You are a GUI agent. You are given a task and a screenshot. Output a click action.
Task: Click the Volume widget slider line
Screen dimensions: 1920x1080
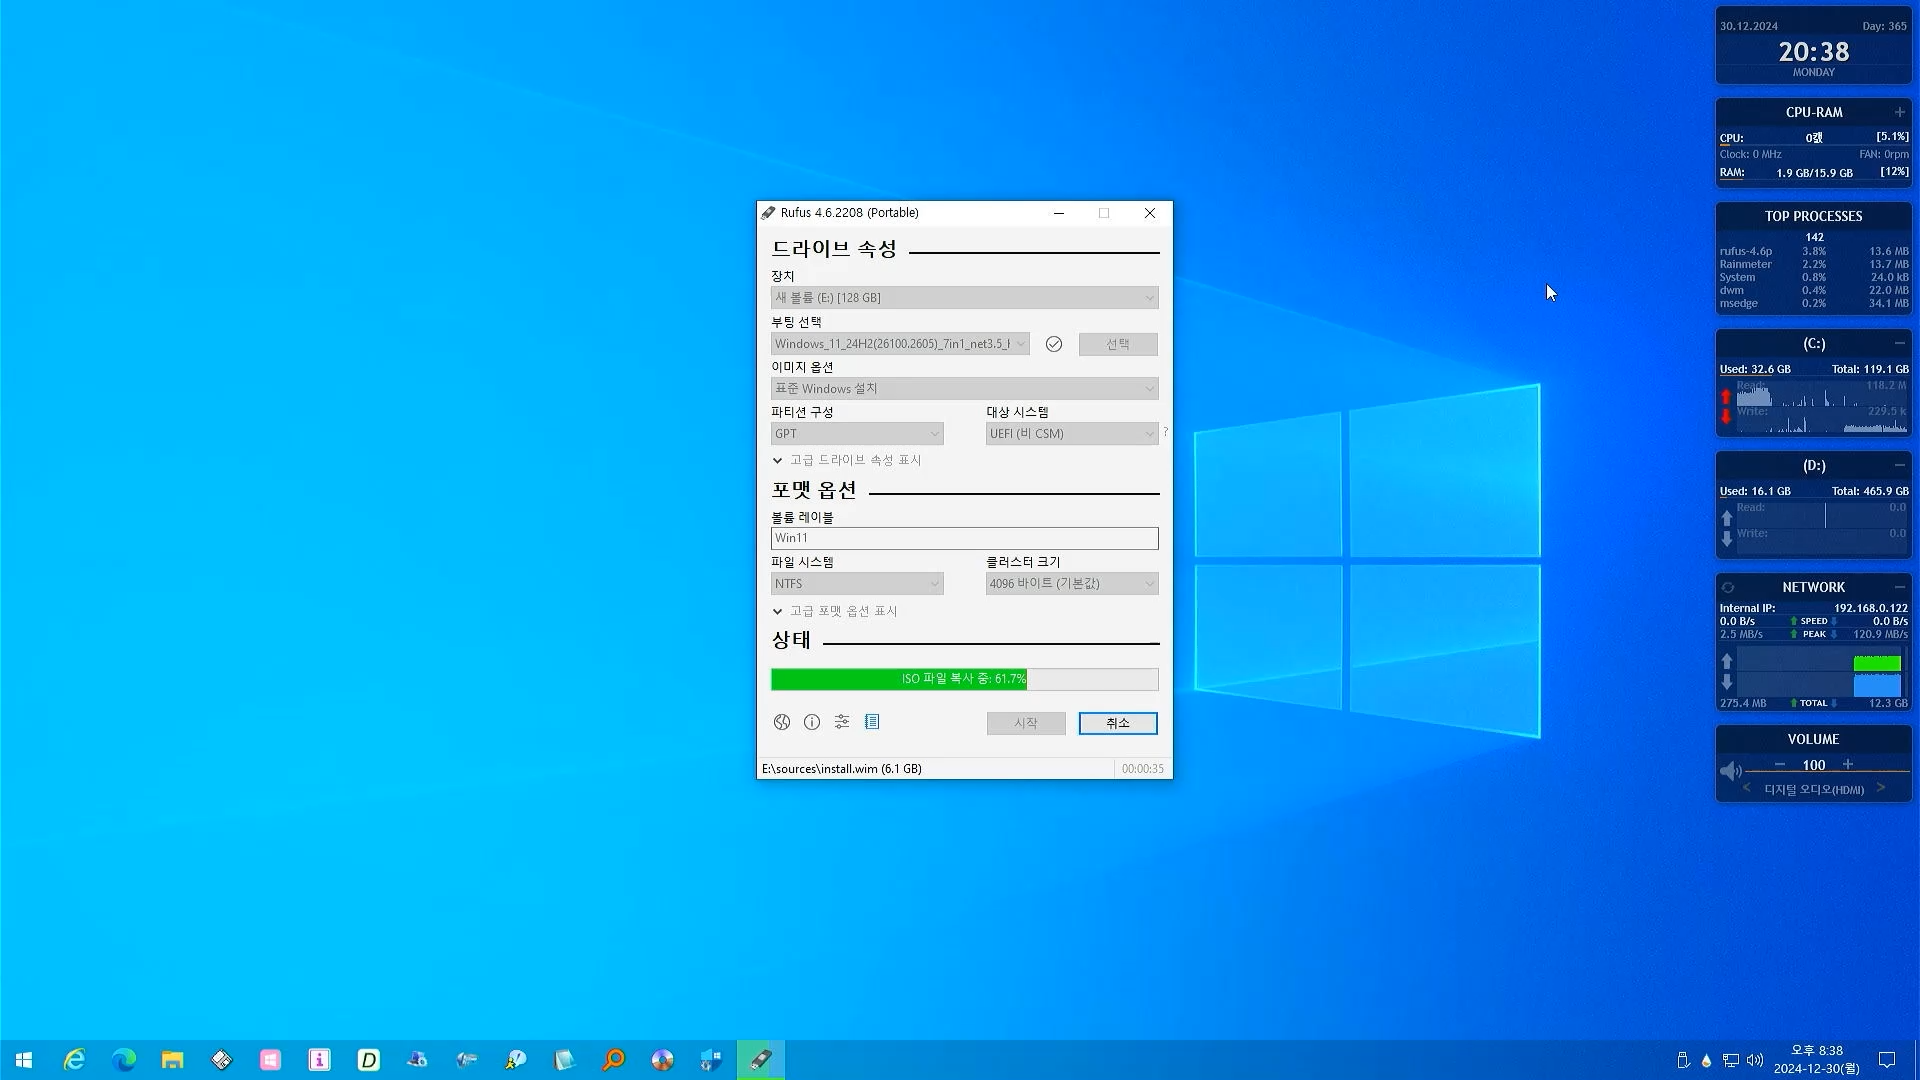pyautogui.click(x=1828, y=773)
